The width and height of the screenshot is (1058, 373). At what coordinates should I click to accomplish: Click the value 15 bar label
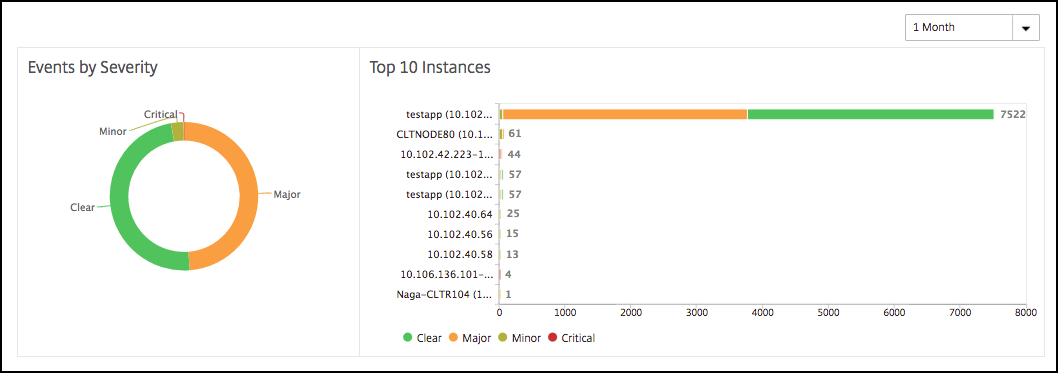(x=511, y=234)
